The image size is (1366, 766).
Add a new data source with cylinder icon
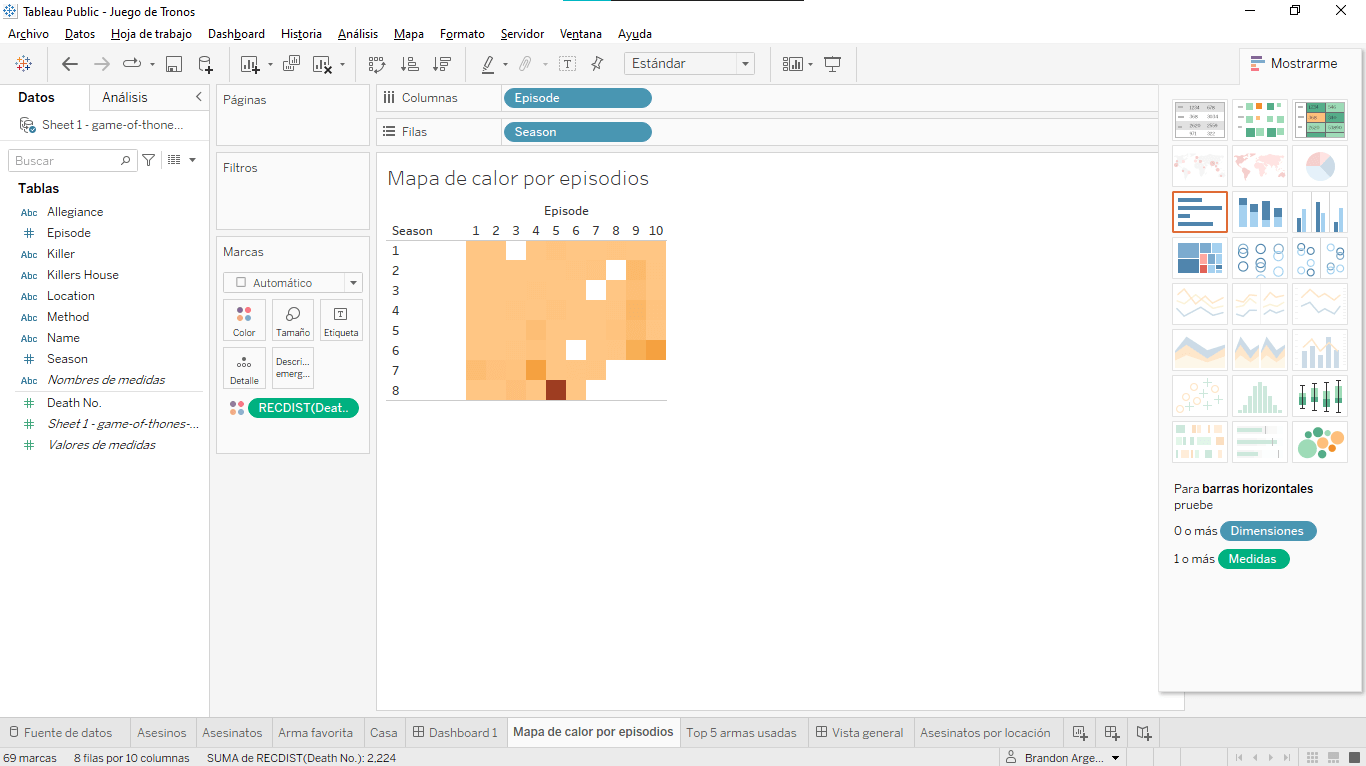205,64
